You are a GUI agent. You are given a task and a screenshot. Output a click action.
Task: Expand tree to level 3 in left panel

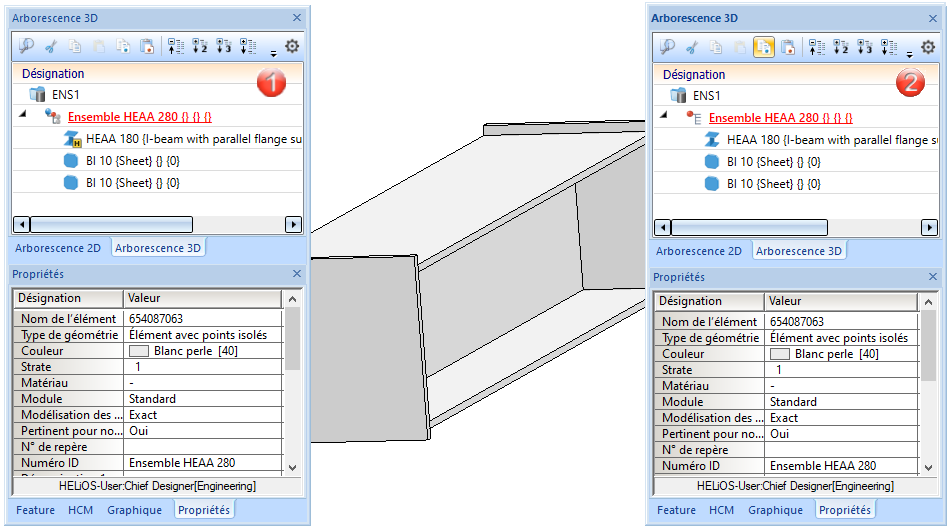pos(224,46)
